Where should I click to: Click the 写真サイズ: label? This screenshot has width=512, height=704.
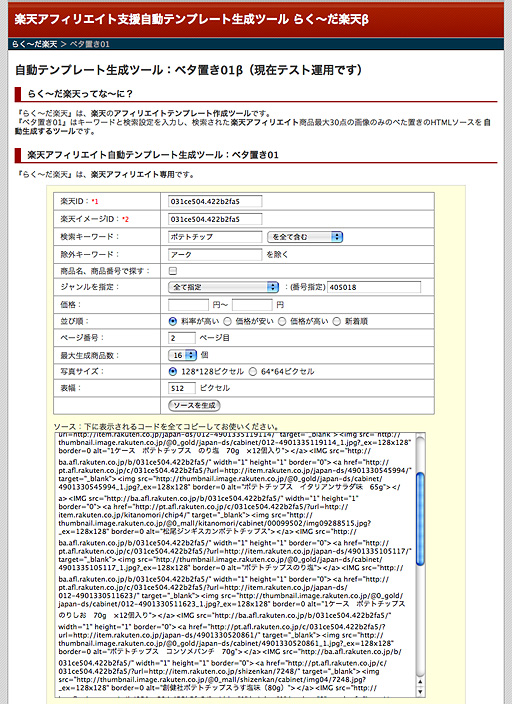pos(82,372)
